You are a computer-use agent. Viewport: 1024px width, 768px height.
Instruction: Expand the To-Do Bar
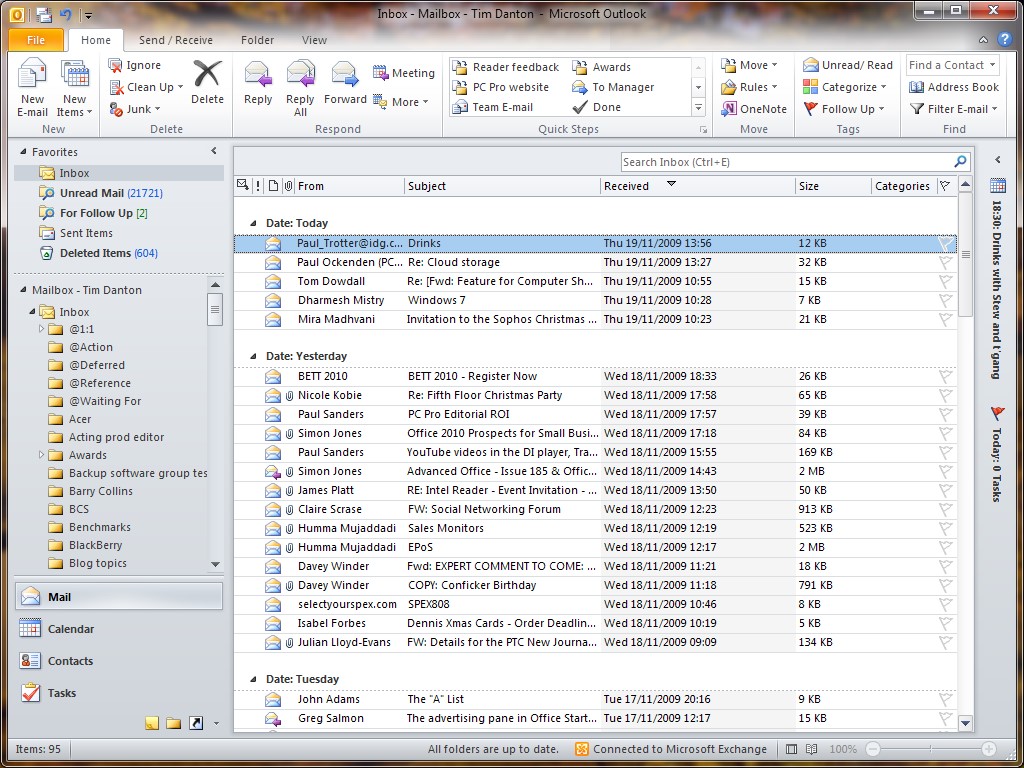click(x=997, y=160)
